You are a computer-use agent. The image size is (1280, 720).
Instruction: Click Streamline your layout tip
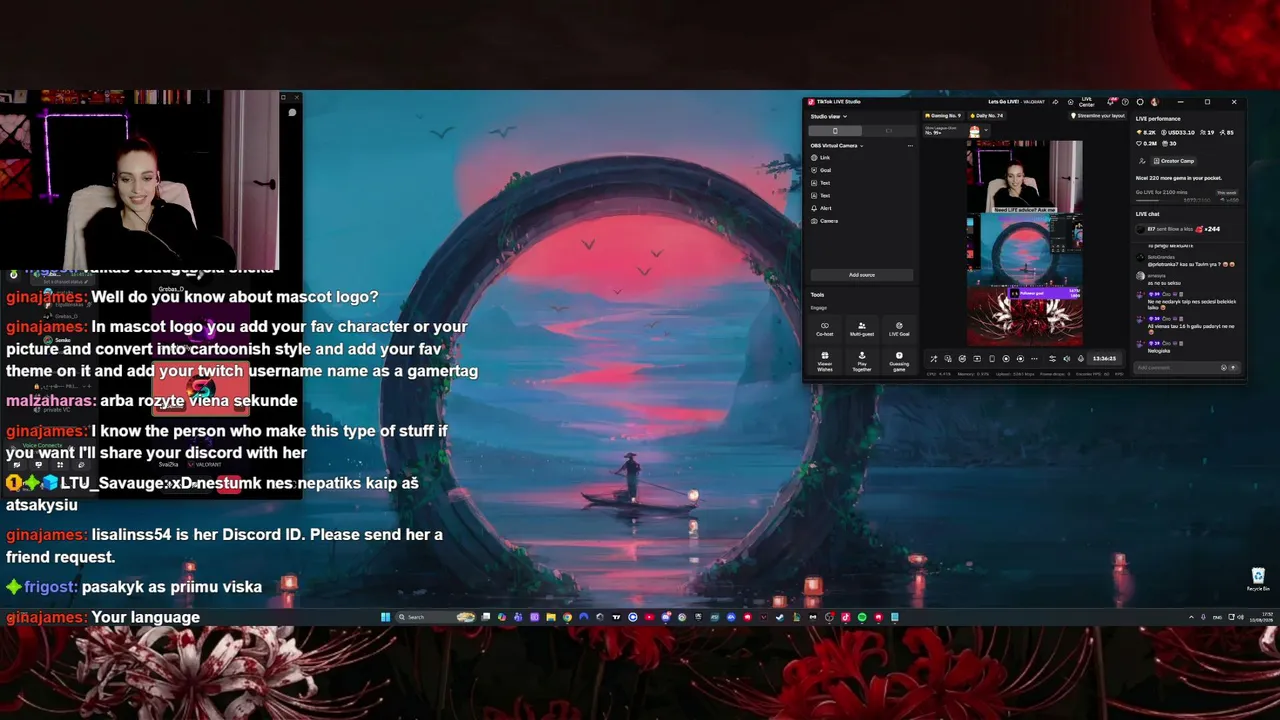point(1098,116)
